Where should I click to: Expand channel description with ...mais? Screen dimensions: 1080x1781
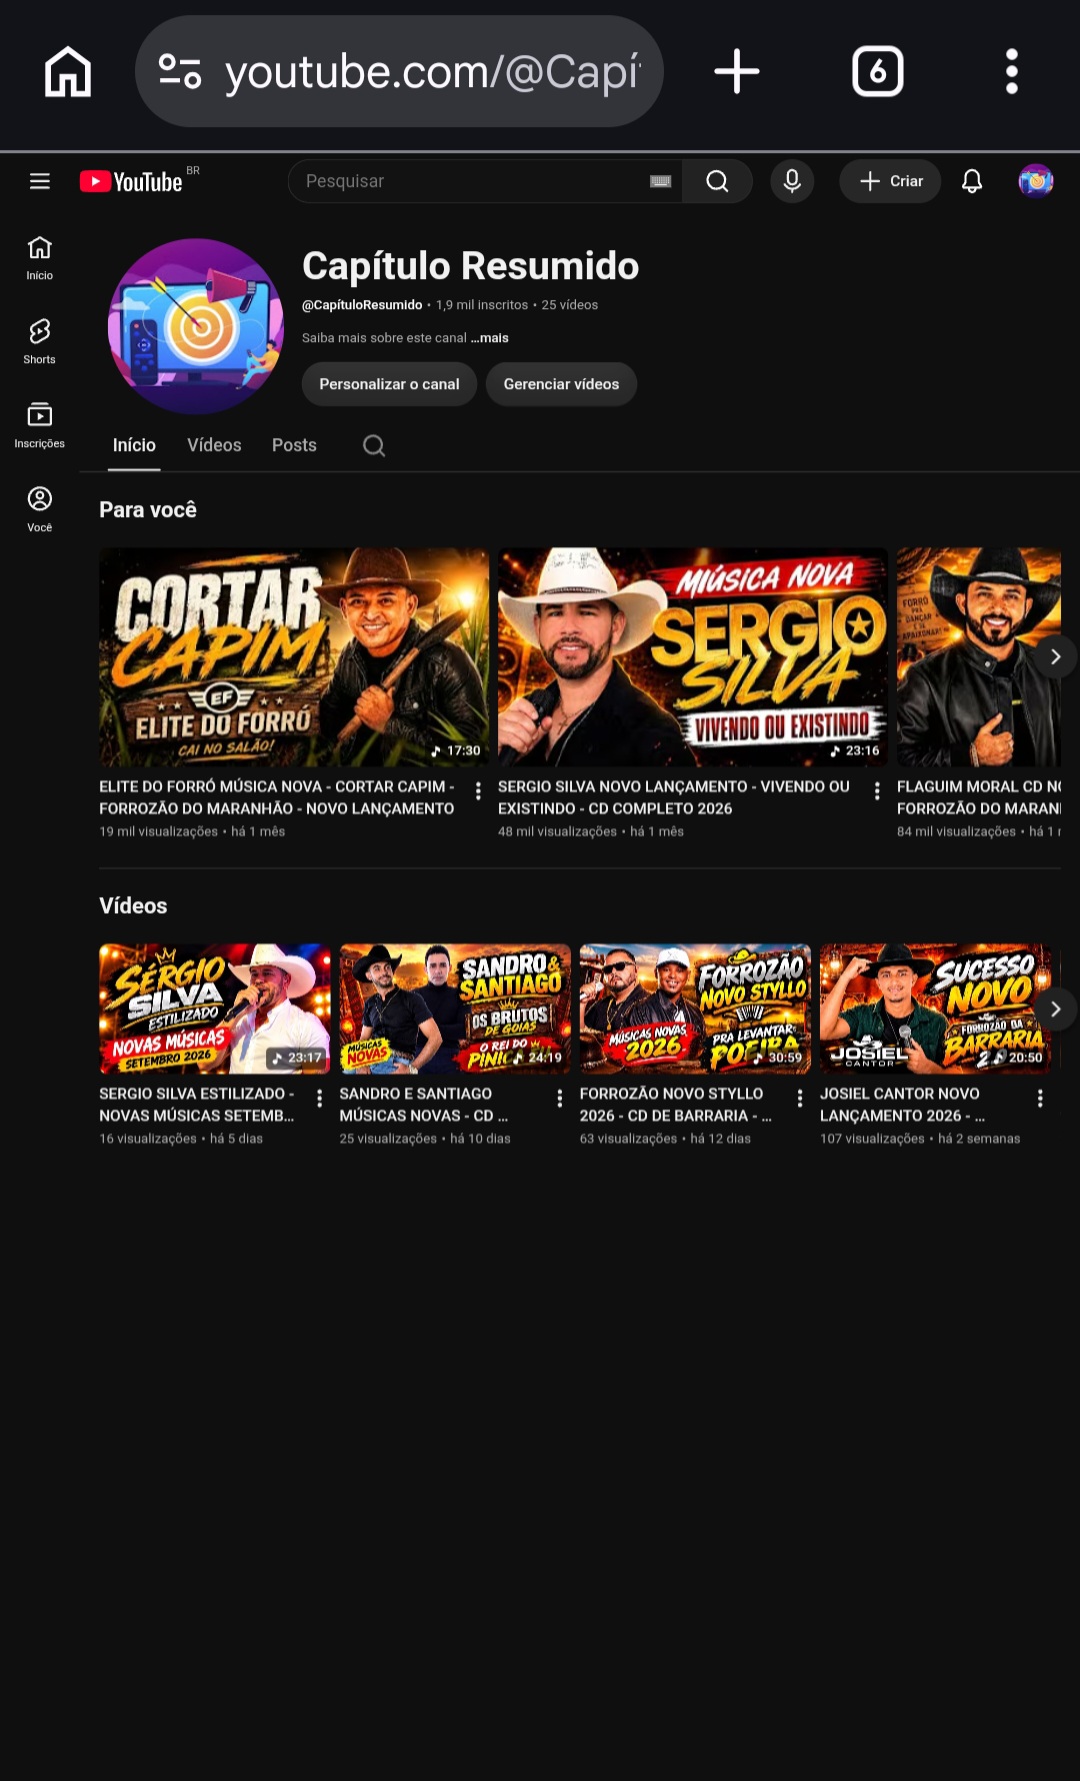490,338
